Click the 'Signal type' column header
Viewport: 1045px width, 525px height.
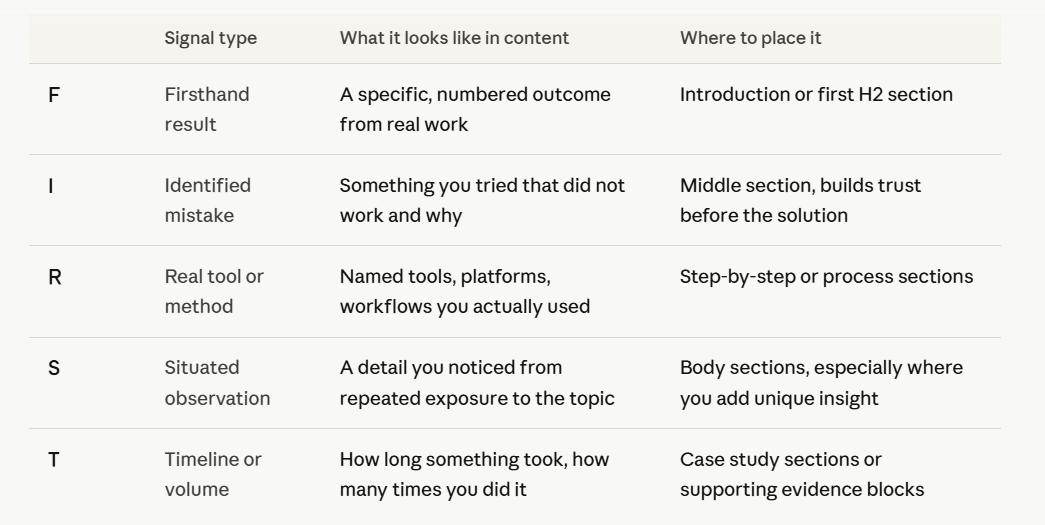211,38
